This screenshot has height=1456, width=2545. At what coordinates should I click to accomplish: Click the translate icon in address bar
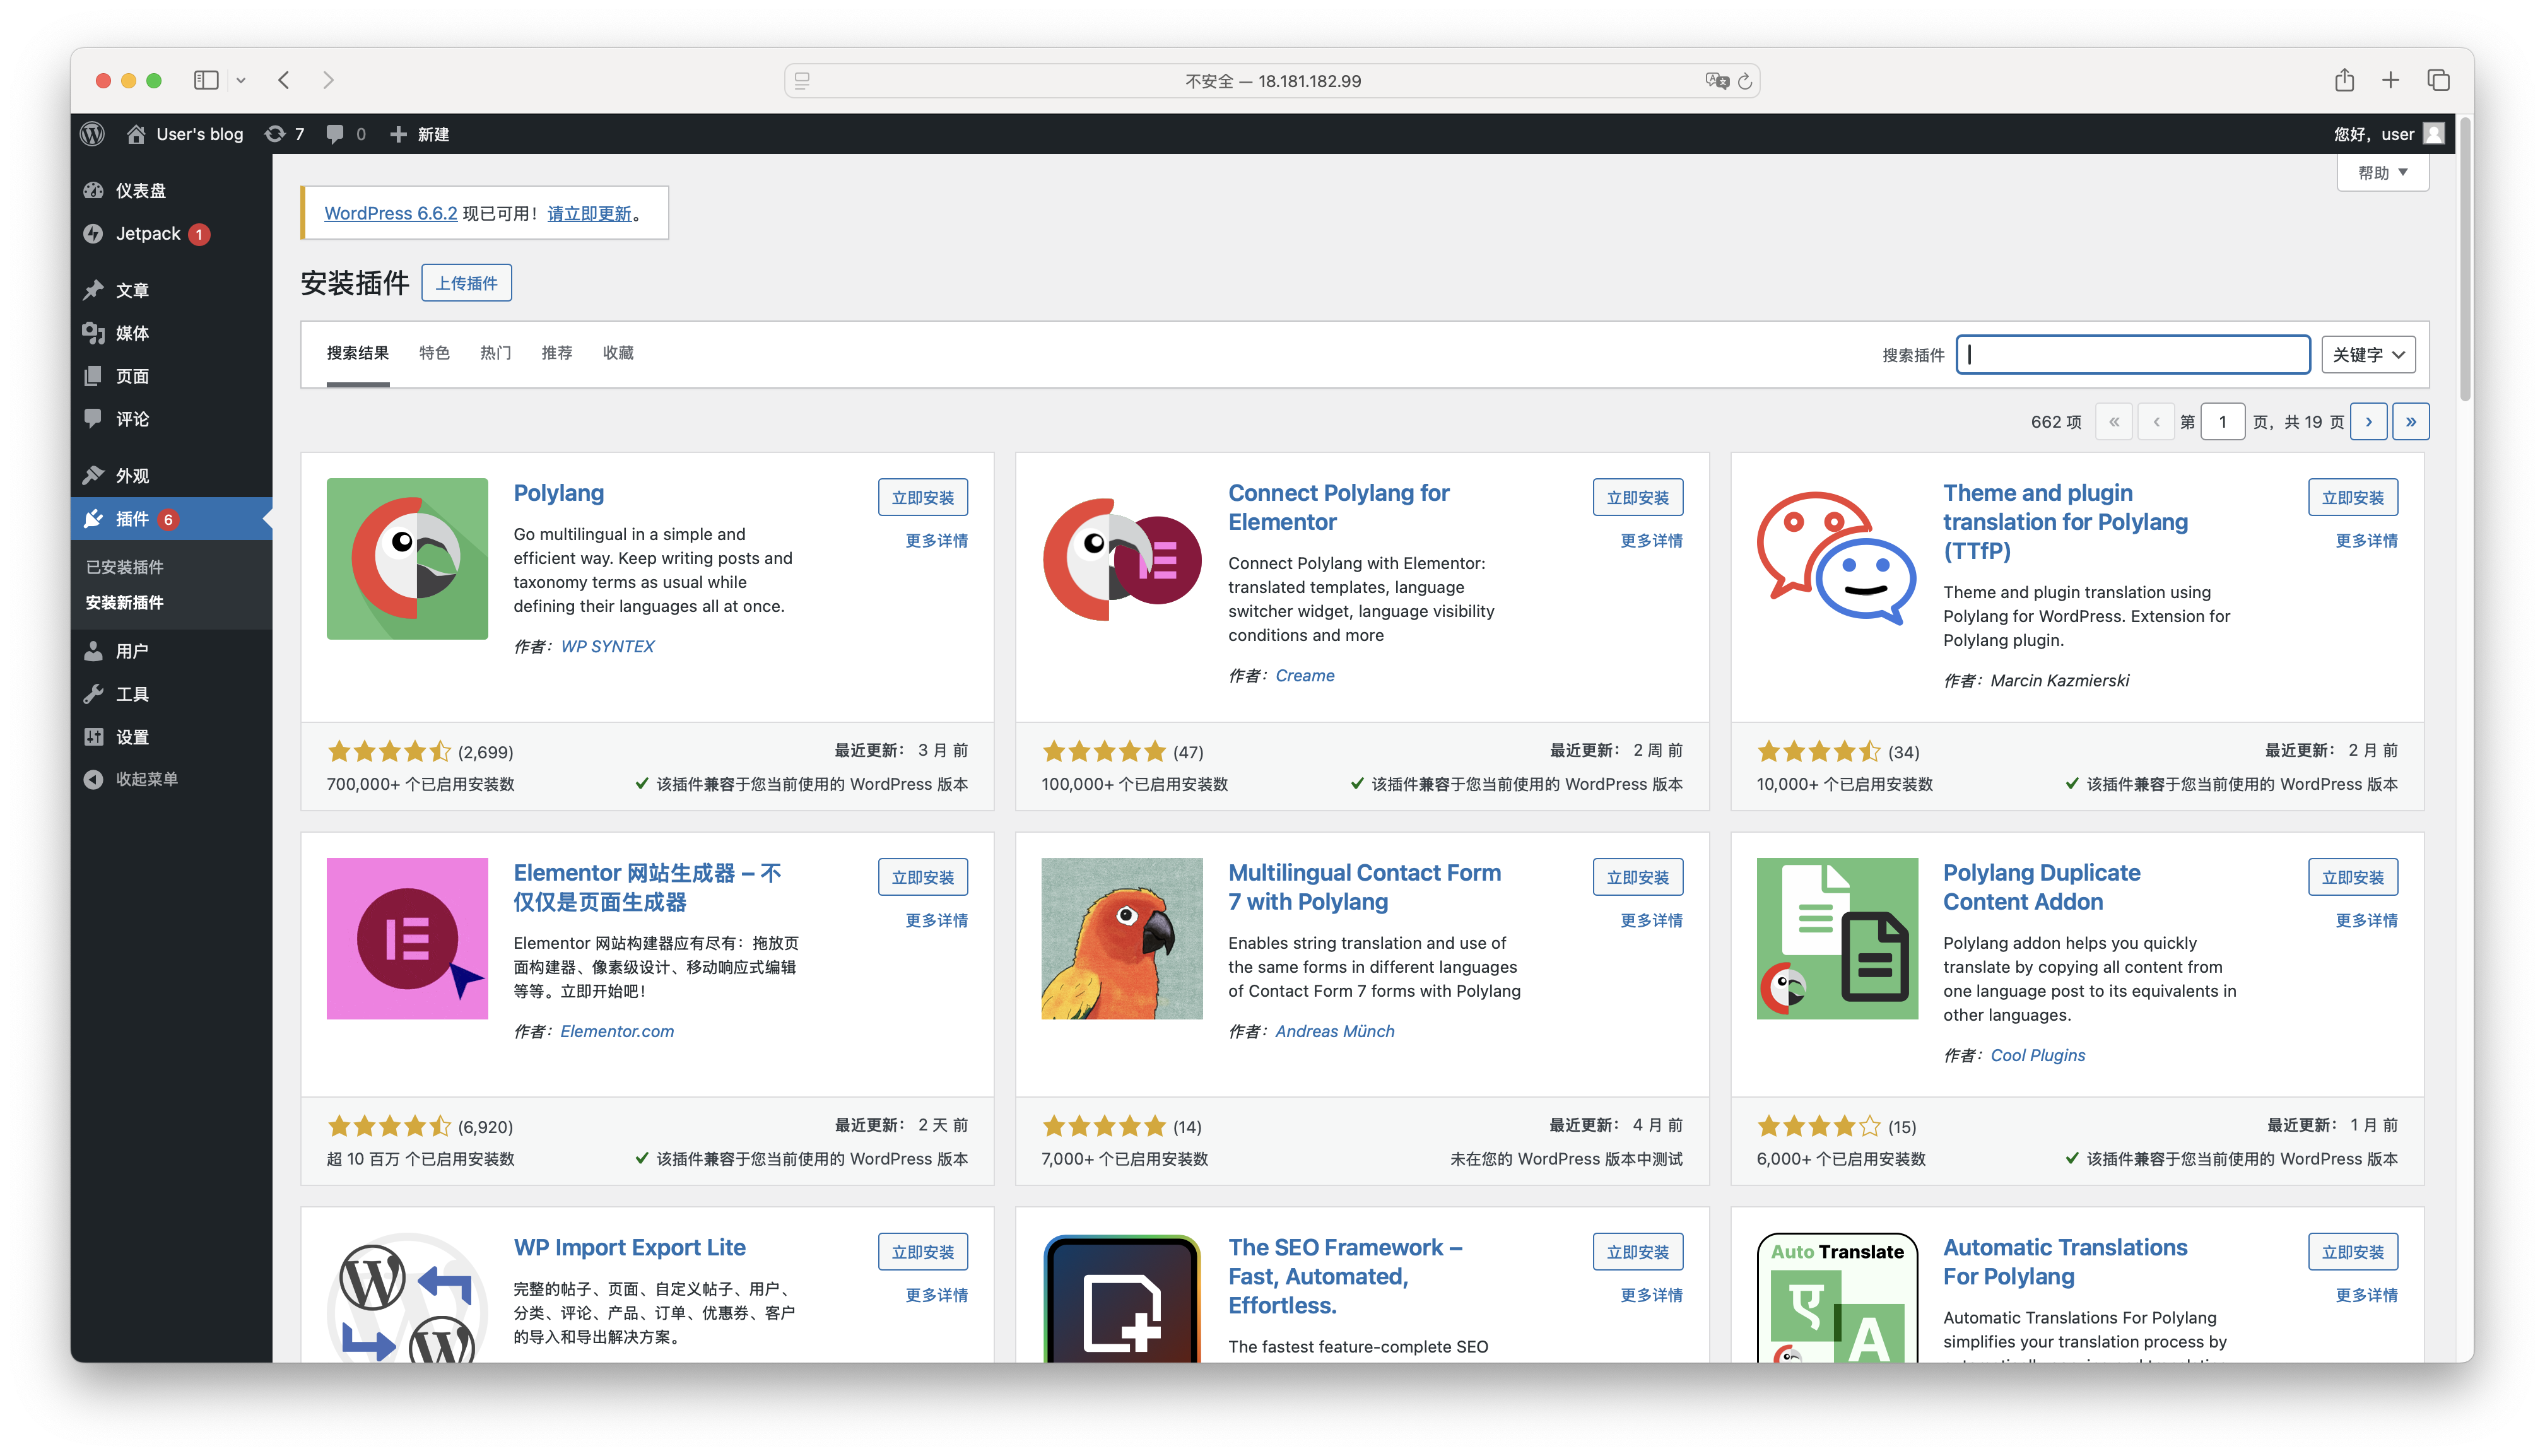pos(1716,81)
